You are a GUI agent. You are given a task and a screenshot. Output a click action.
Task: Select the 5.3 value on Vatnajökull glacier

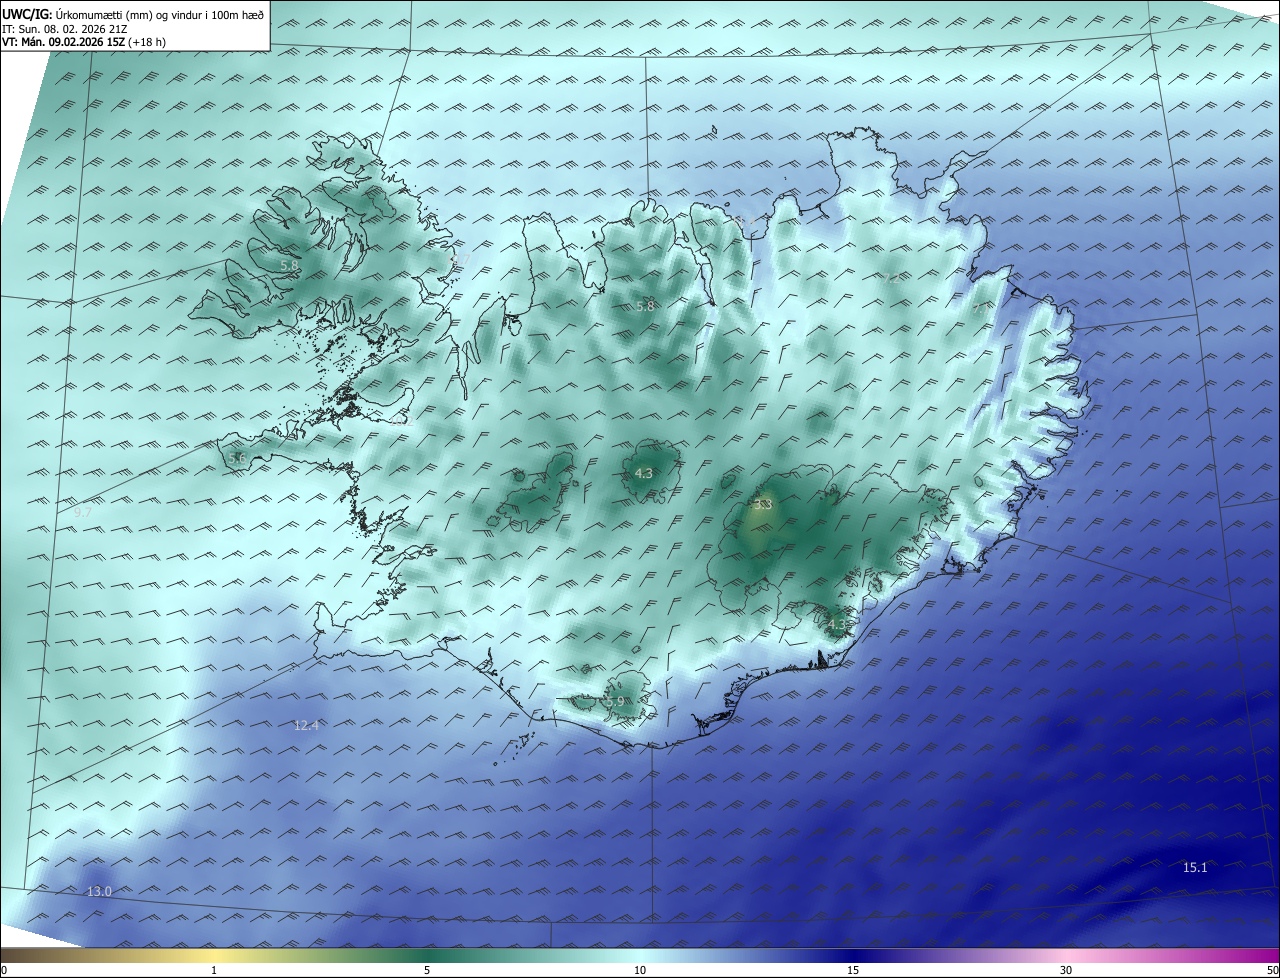(x=764, y=504)
